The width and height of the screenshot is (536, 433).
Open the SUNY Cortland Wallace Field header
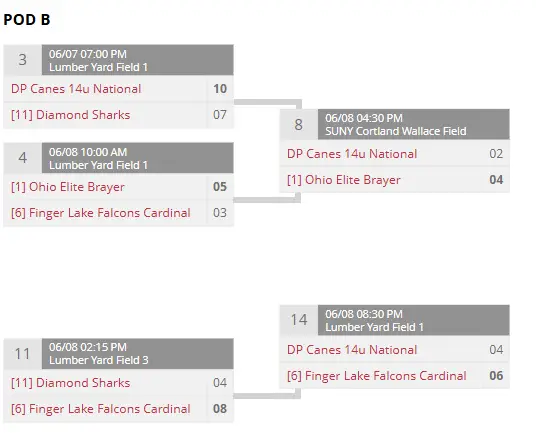[x=414, y=124]
